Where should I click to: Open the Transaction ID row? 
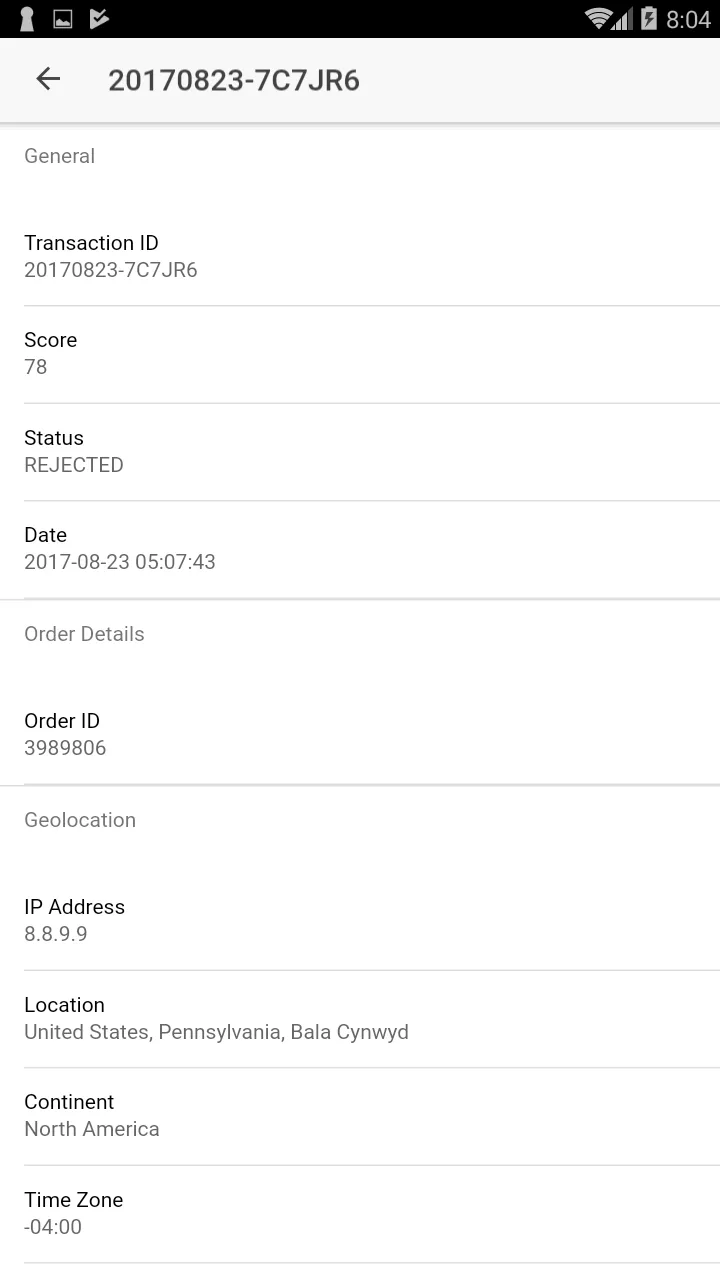coord(360,257)
